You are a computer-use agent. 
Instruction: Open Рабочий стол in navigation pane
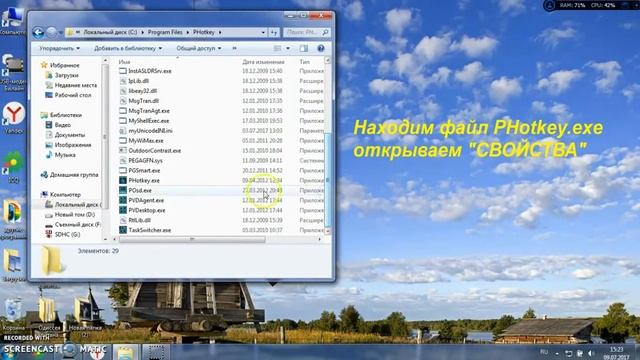coord(69,95)
